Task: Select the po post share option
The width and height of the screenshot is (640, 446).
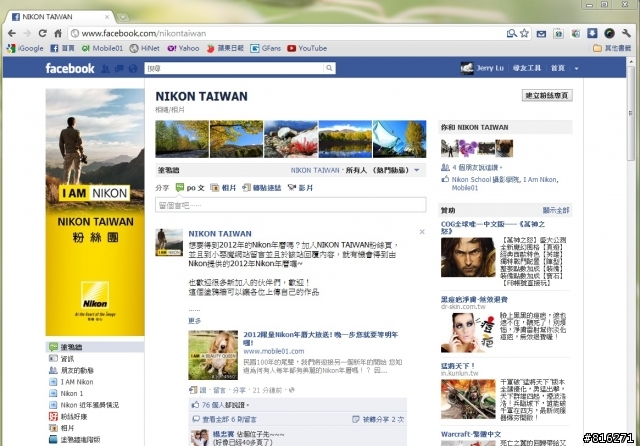Action: (190, 188)
